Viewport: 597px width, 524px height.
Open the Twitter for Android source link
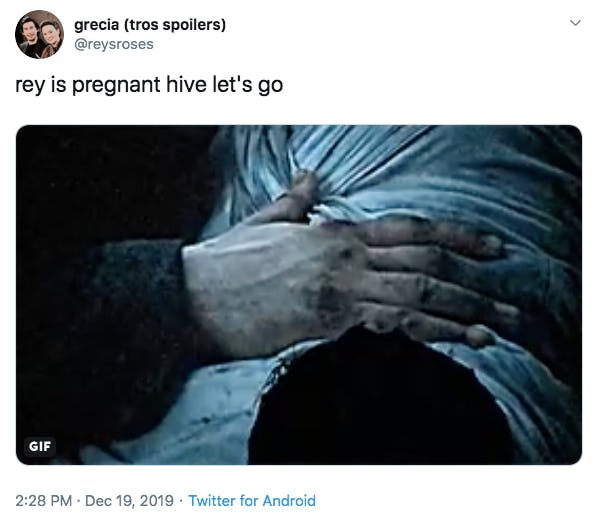[x=252, y=500]
